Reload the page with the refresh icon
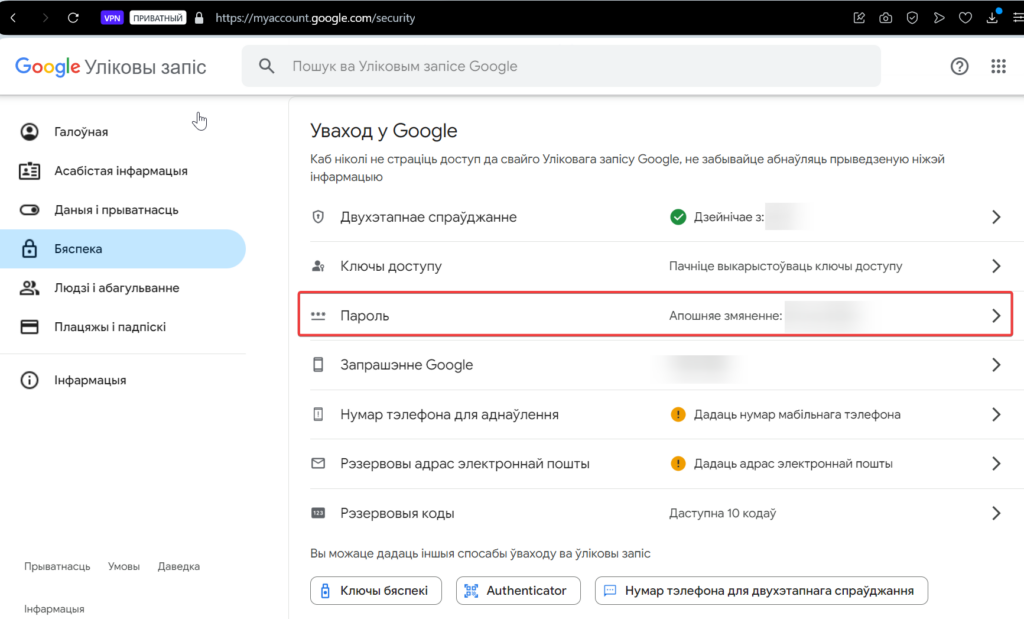Image resolution: width=1024 pixels, height=619 pixels. [73, 18]
